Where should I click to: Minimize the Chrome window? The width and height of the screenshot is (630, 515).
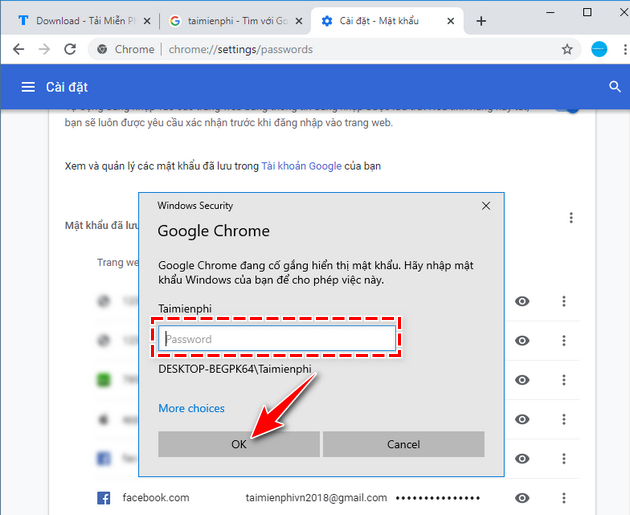tap(550, 12)
